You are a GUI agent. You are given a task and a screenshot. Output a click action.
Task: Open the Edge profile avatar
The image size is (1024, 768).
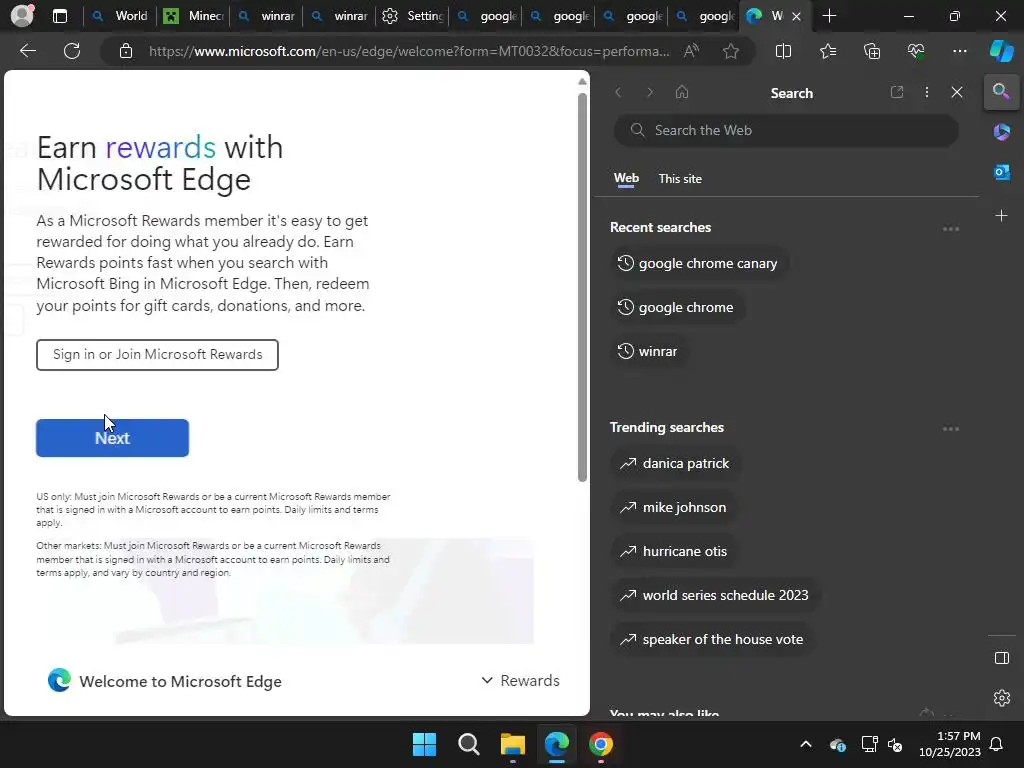click(x=22, y=16)
